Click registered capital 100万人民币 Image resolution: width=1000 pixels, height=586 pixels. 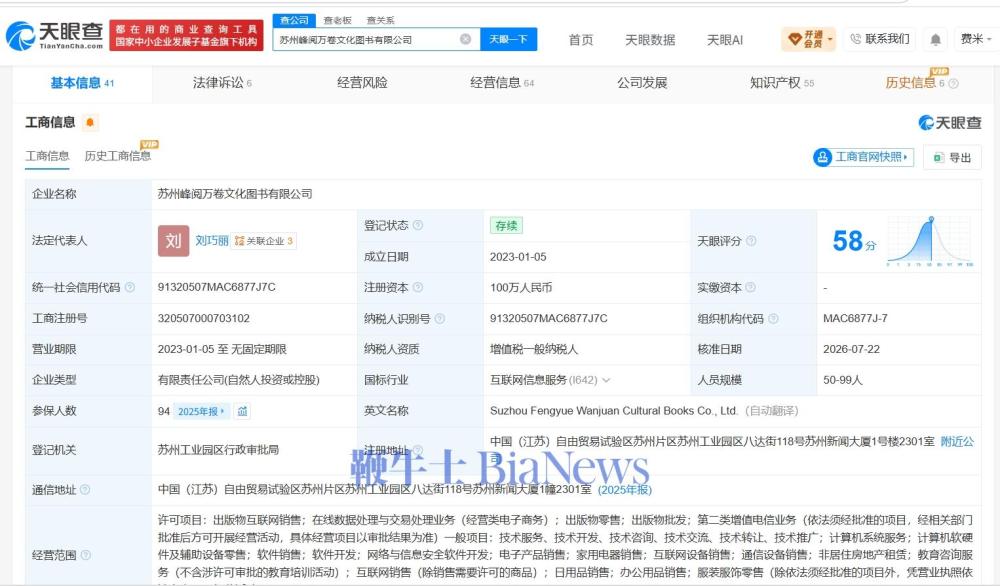point(521,288)
